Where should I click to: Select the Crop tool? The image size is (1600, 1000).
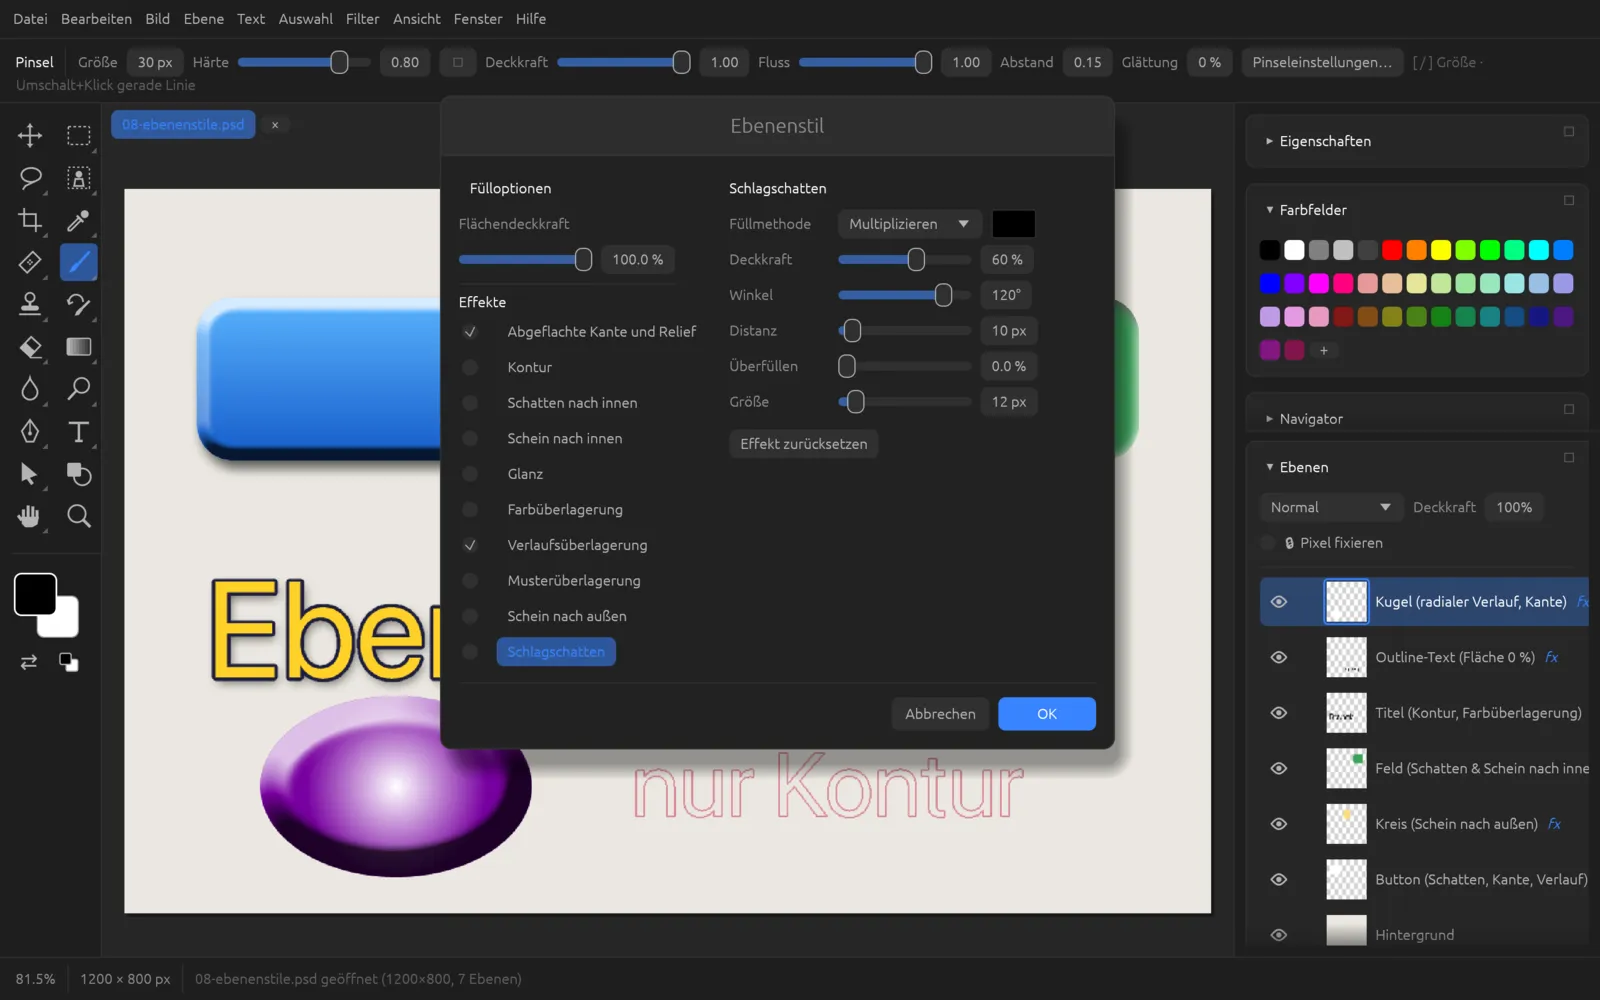pos(30,220)
